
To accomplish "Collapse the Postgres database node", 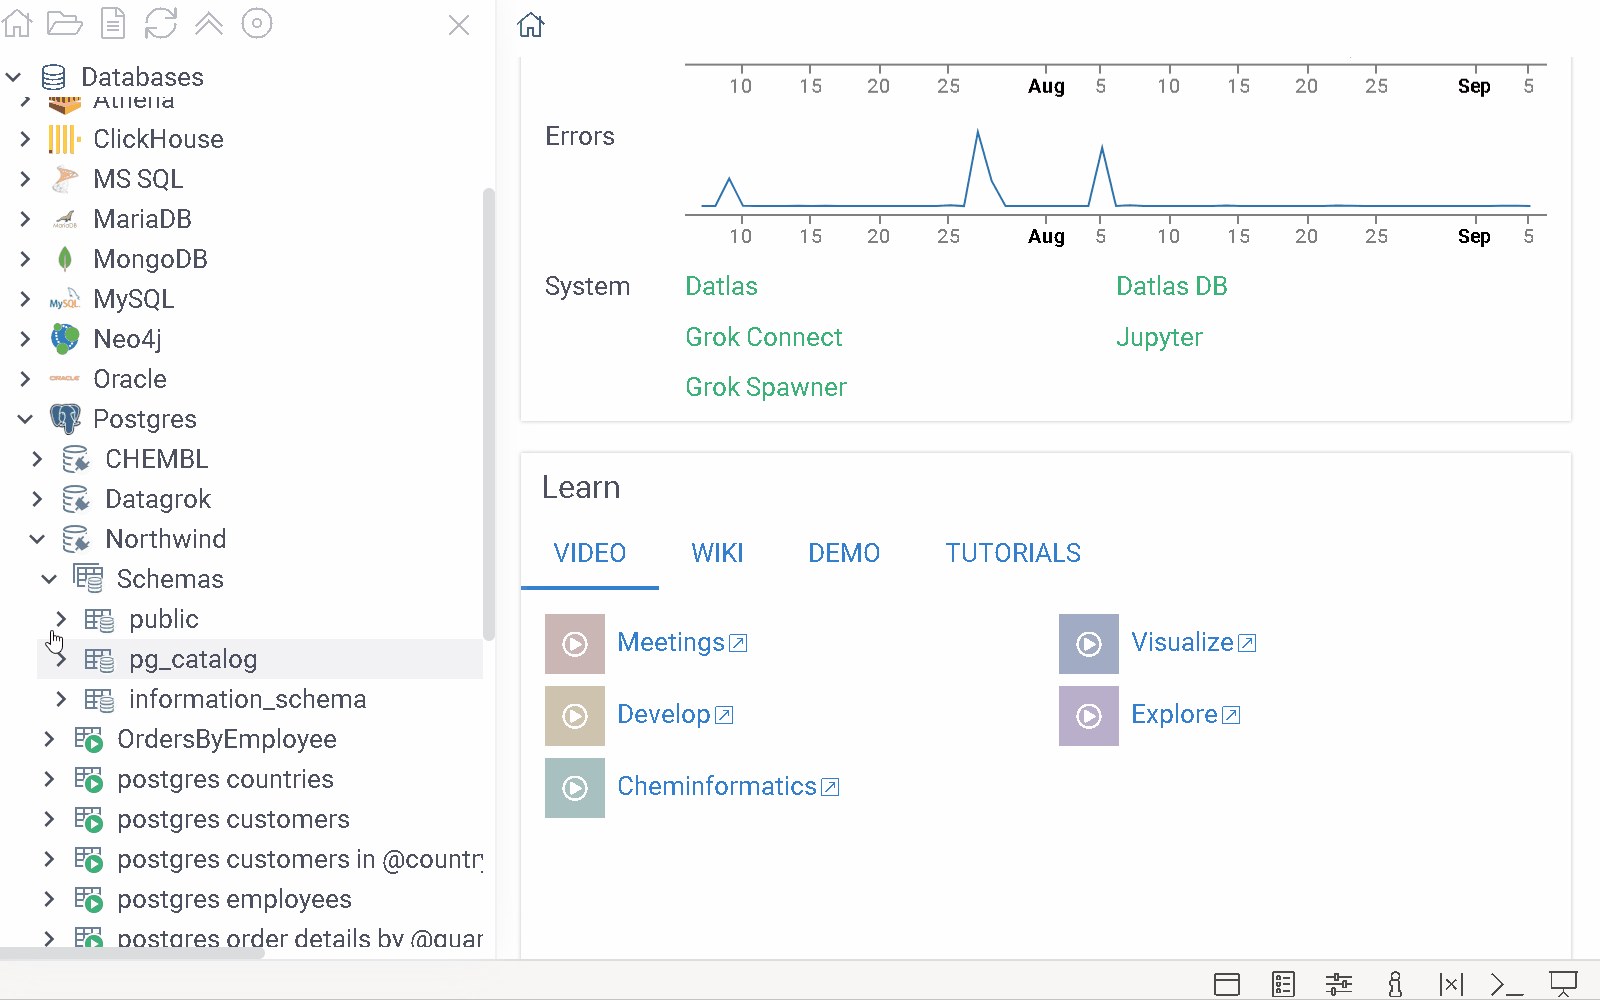I will (x=26, y=419).
